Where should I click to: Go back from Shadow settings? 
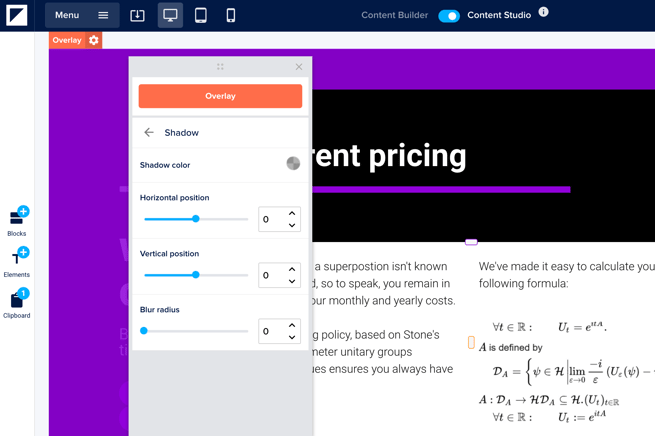click(149, 133)
